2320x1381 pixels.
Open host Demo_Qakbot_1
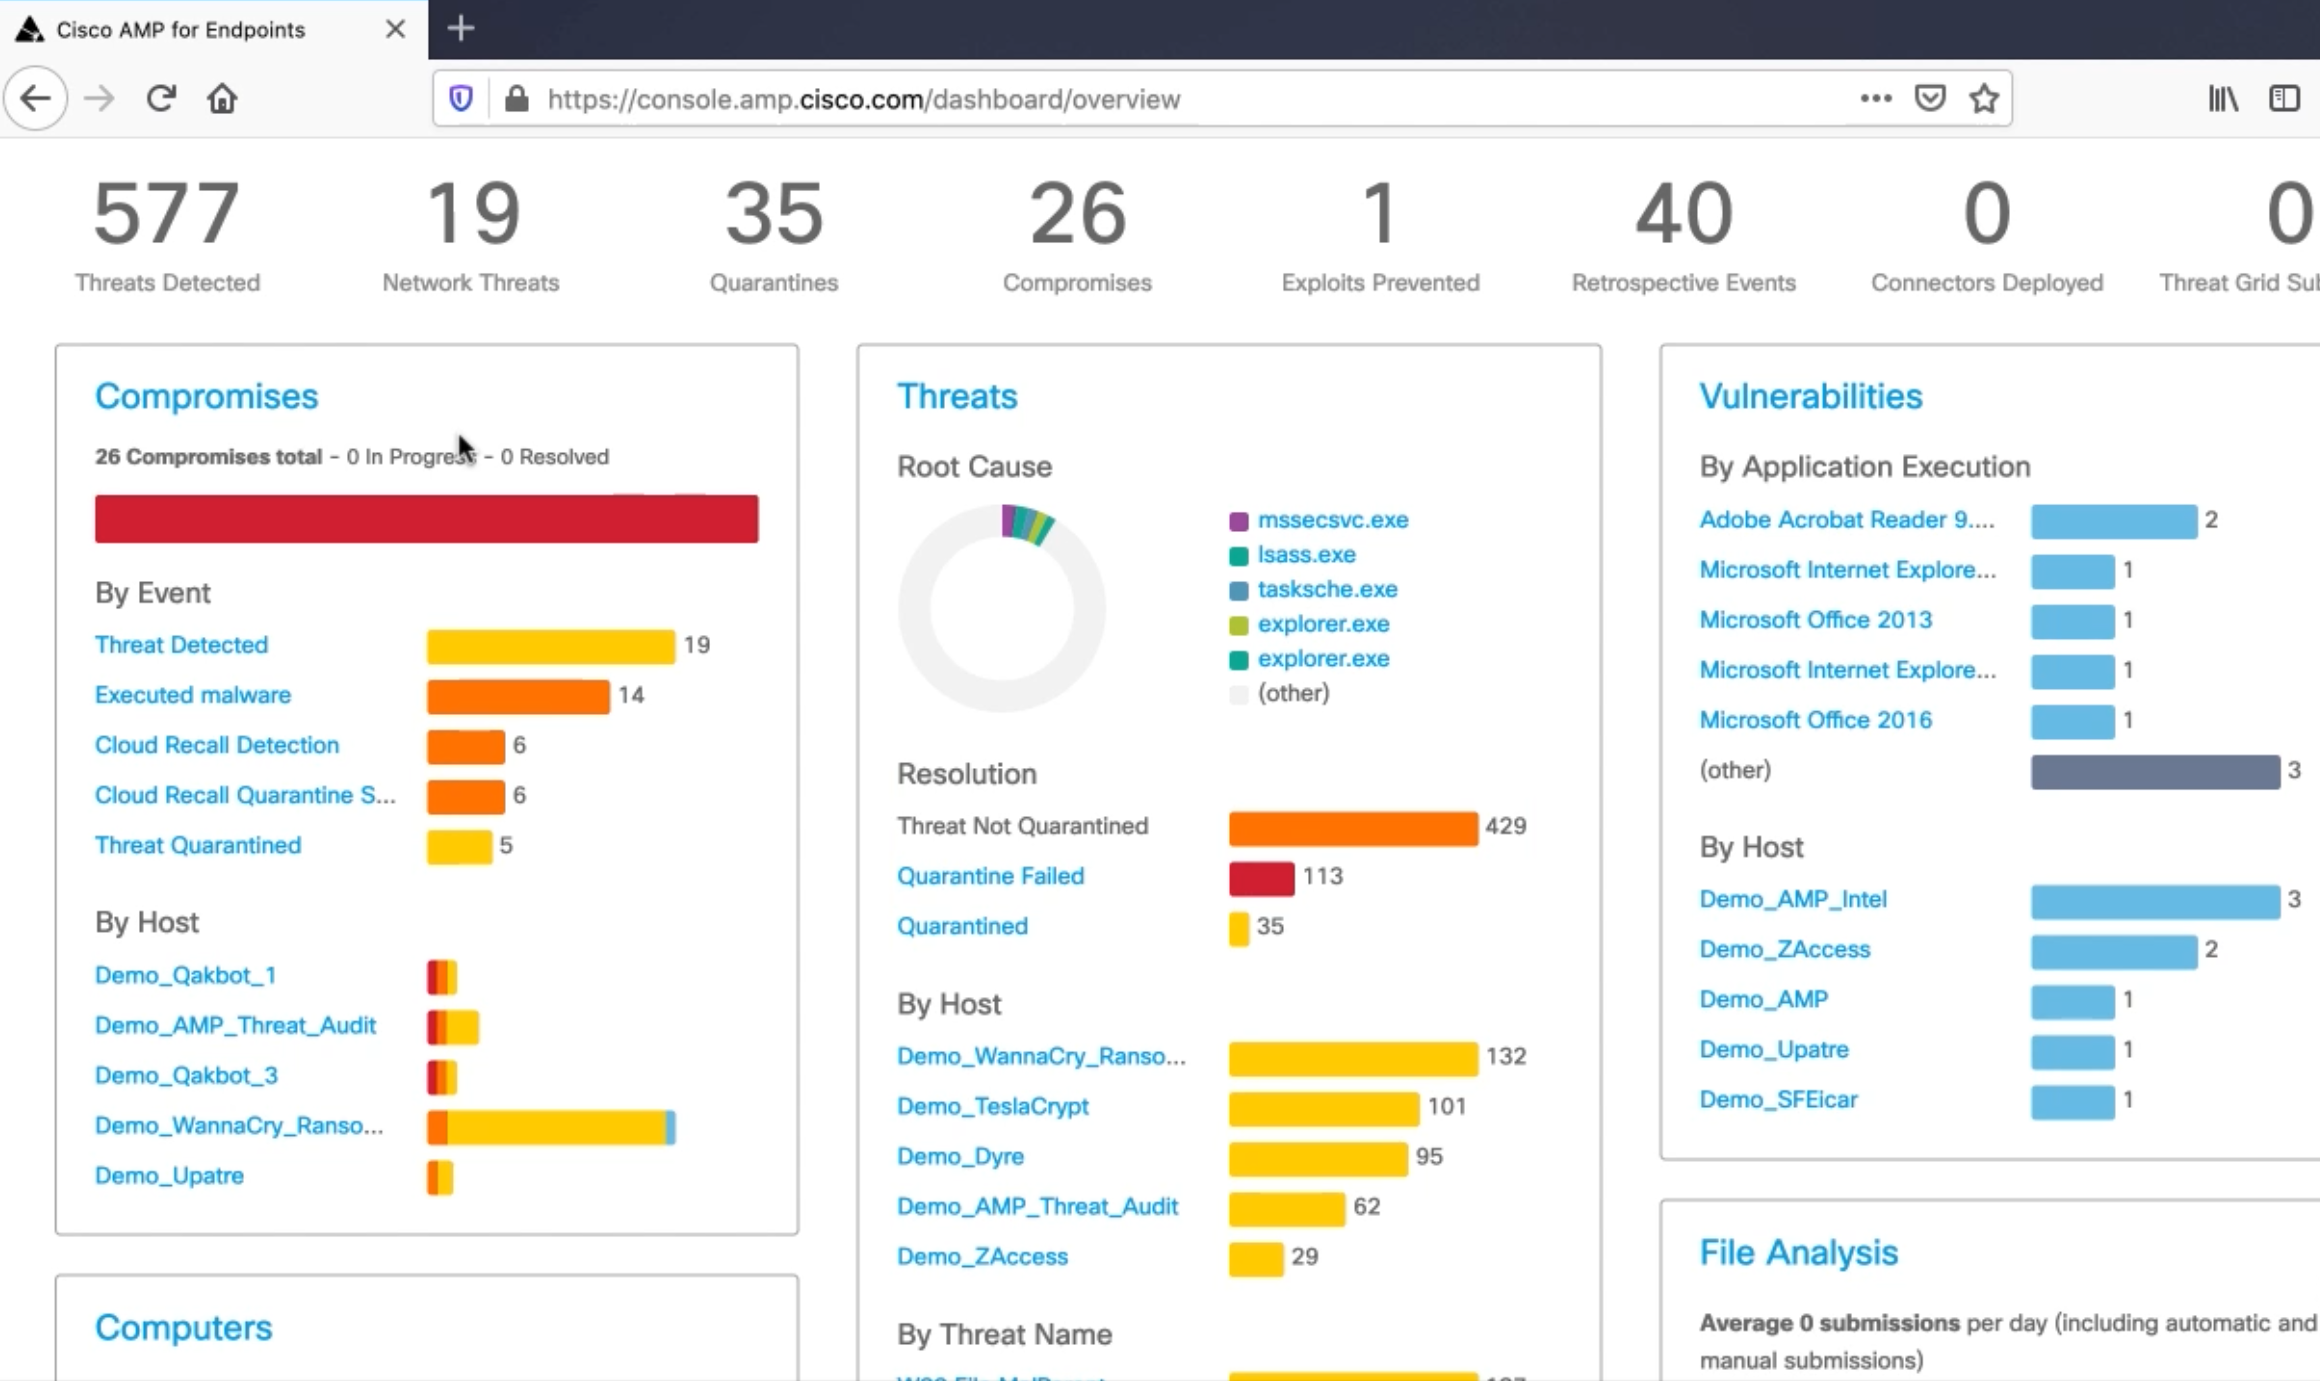tap(186, 975)
